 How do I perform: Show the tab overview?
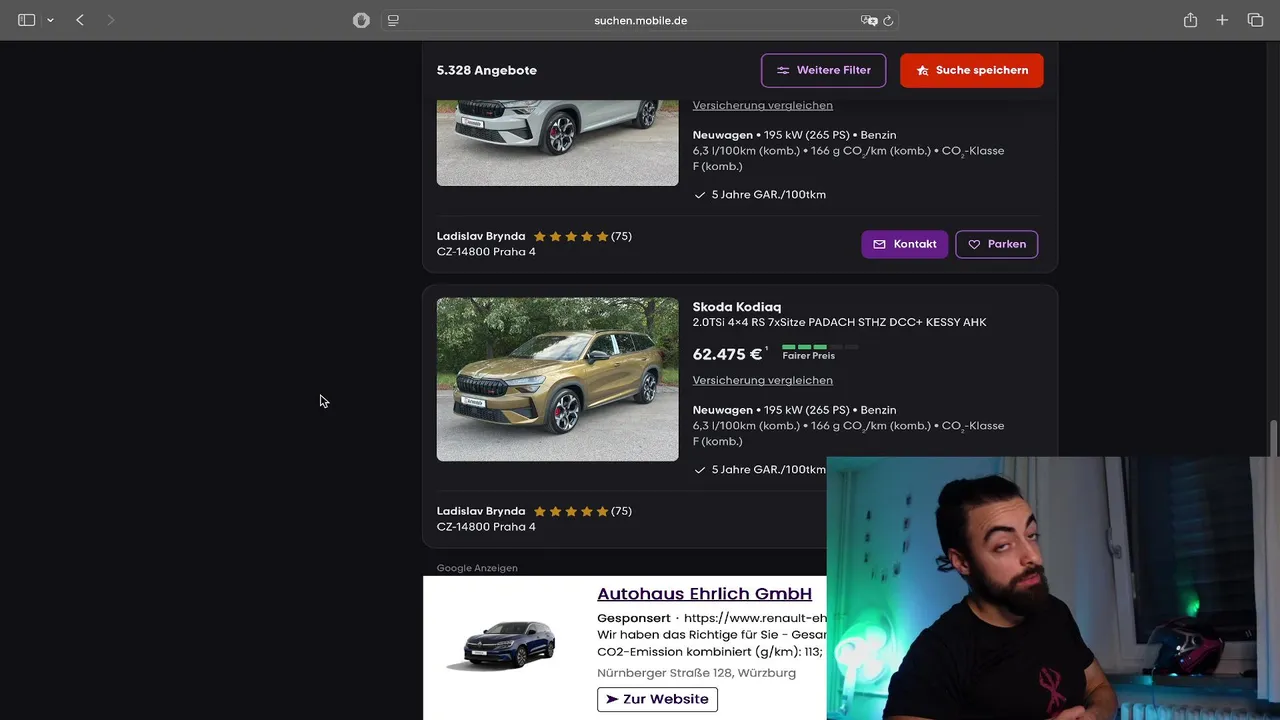click(1255, 20)
